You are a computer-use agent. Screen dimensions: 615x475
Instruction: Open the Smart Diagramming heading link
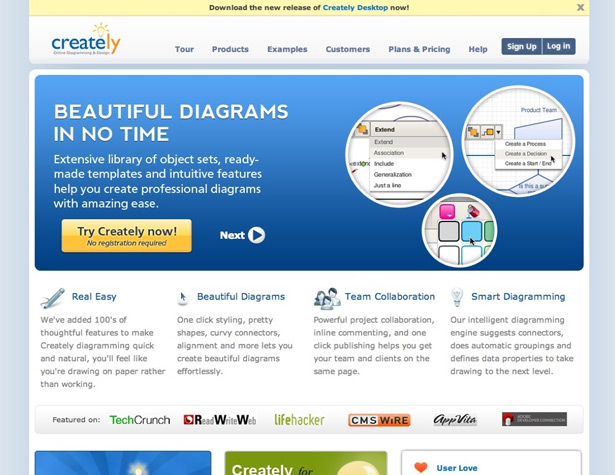[x=518, y=297]
